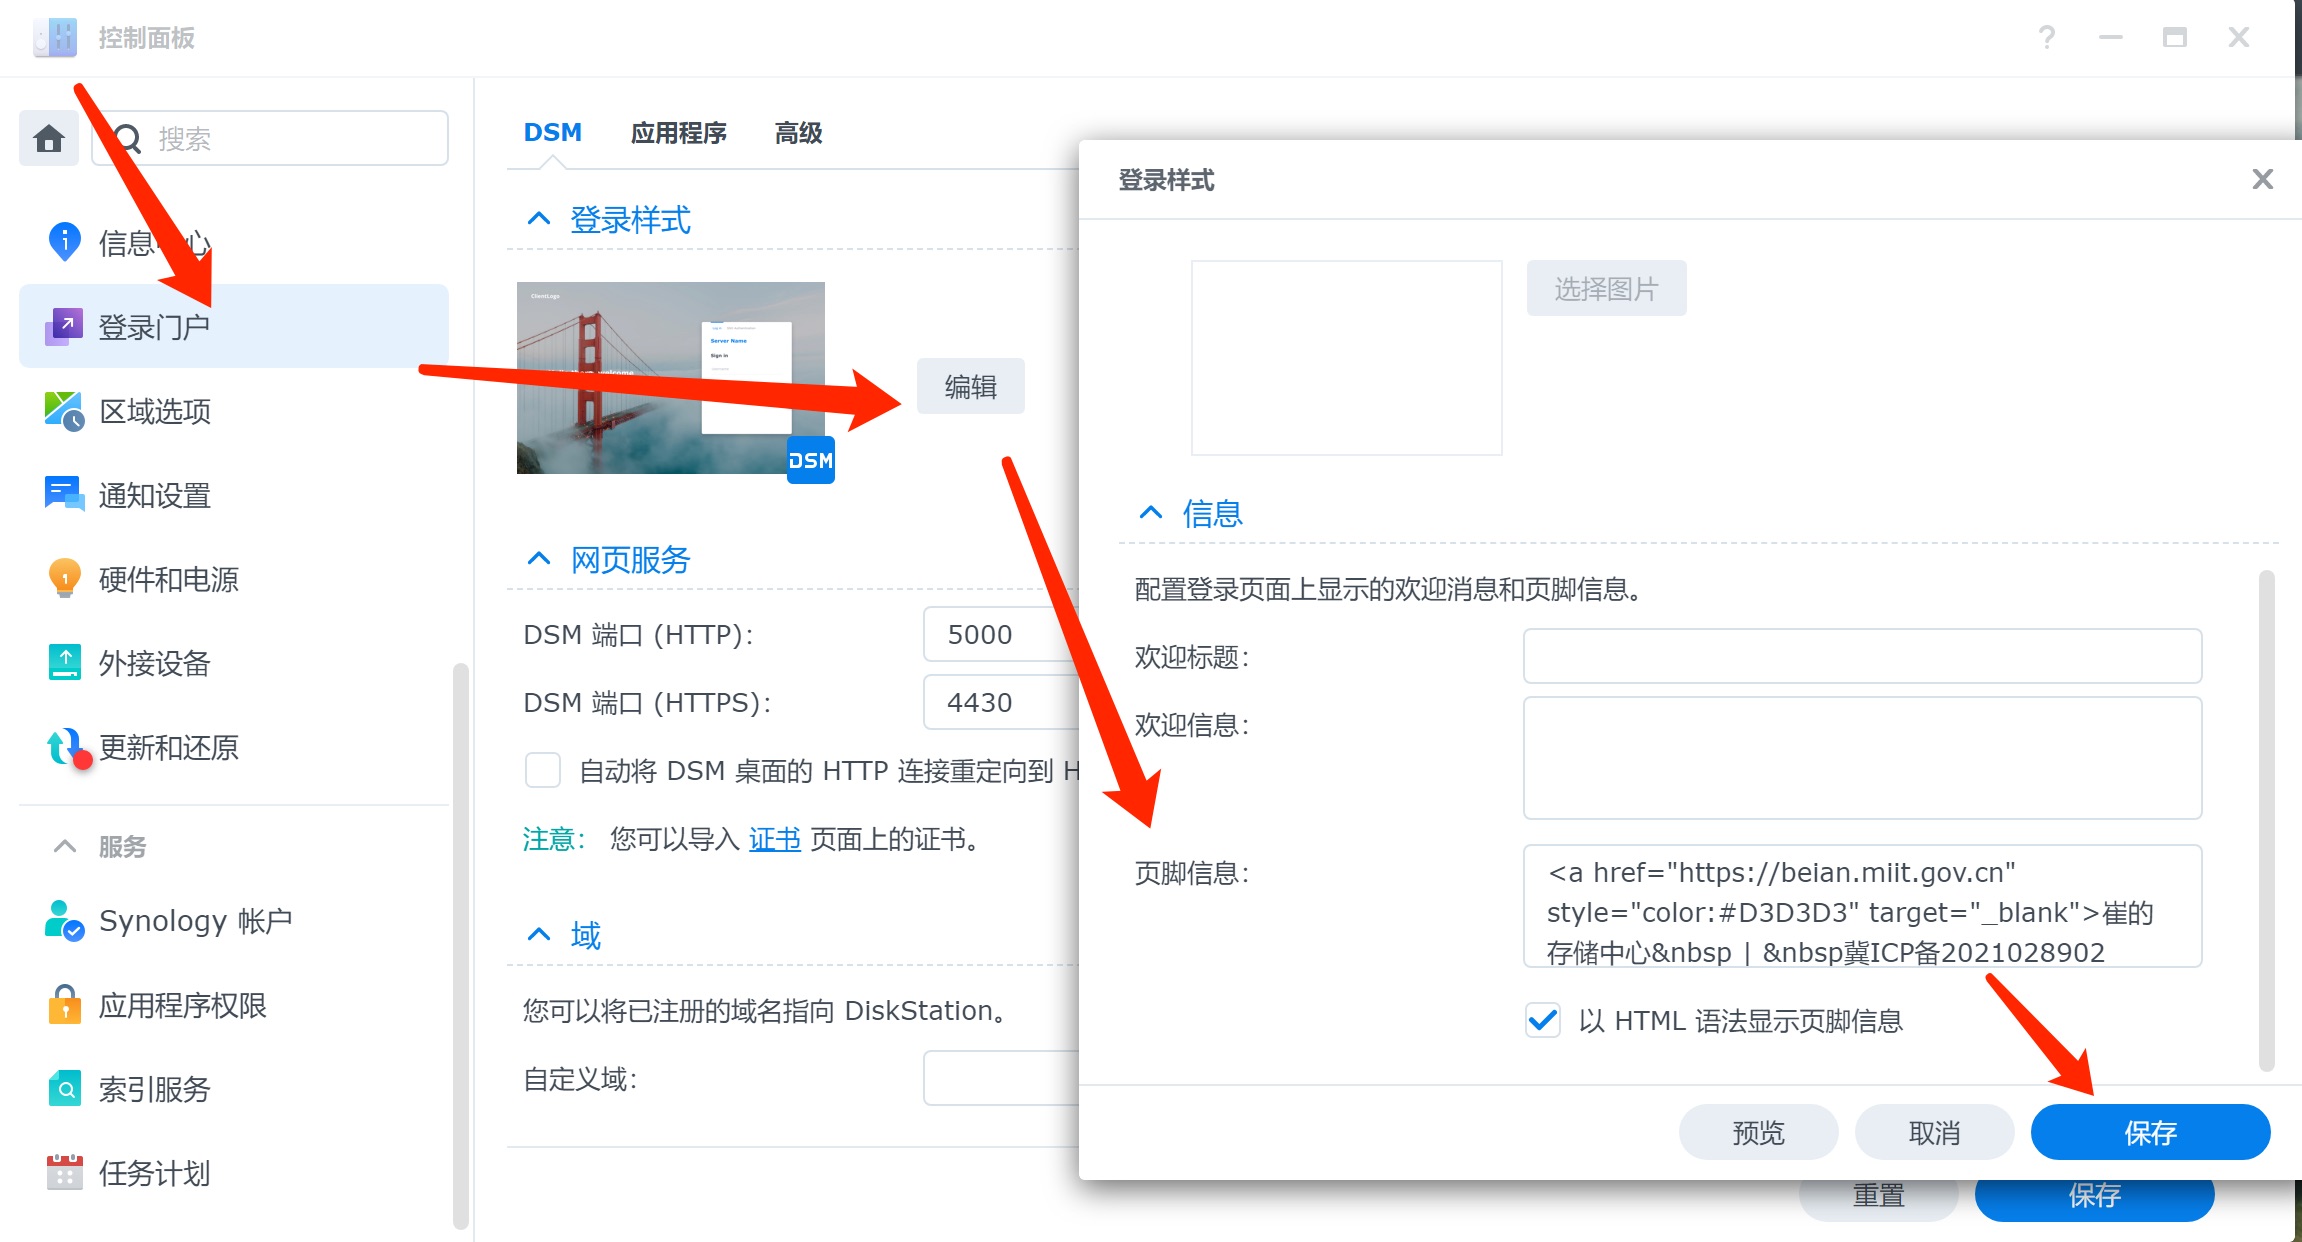Image resolution: width=2302 pixels, height=1242 pixels.
Task: Open Notification settings (通知设置) icon
Action: (65, 495)
